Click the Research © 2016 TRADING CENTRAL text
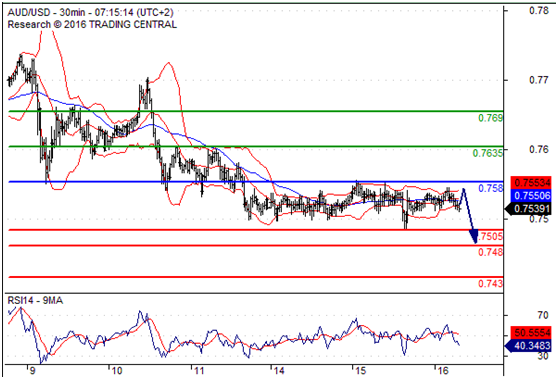This screenshot has height=379, width=558. (x=92, y=25)
